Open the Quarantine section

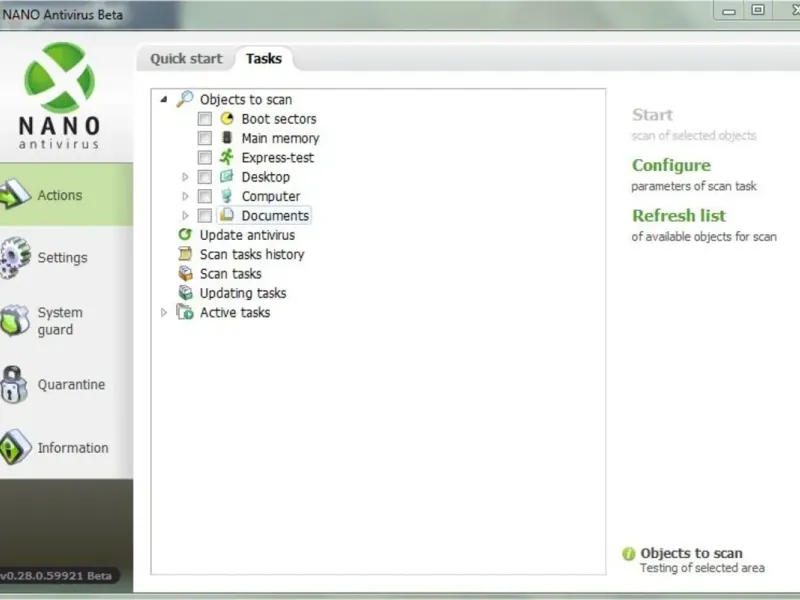pyautogui.click(x=66, y=385)
